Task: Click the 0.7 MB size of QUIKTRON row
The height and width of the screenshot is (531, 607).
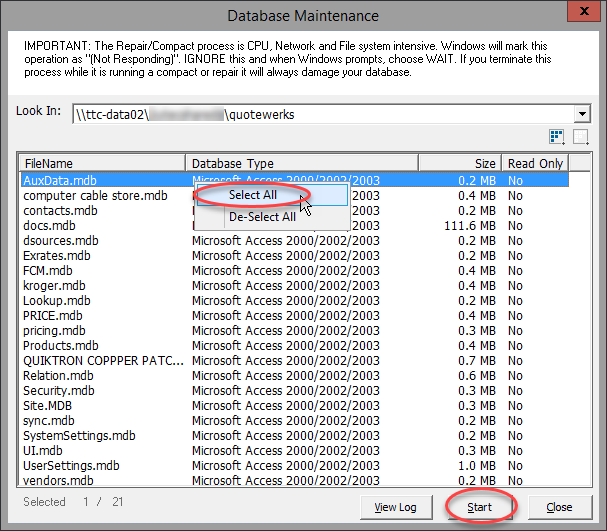Action: coord(477,361)
